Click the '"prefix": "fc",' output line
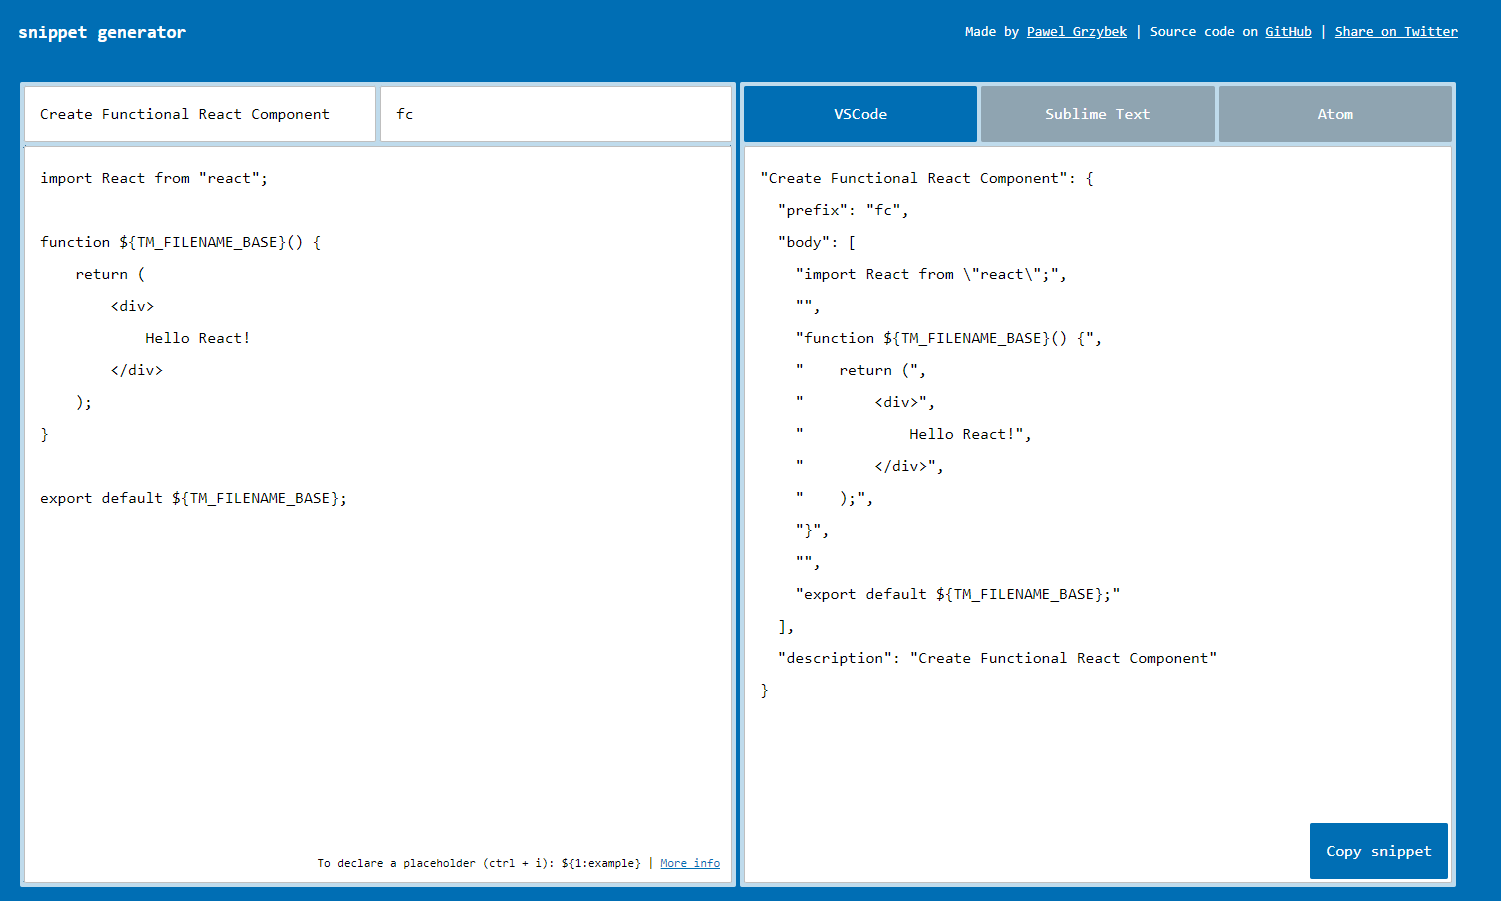The image size is (1501, 901). [843, 210]
